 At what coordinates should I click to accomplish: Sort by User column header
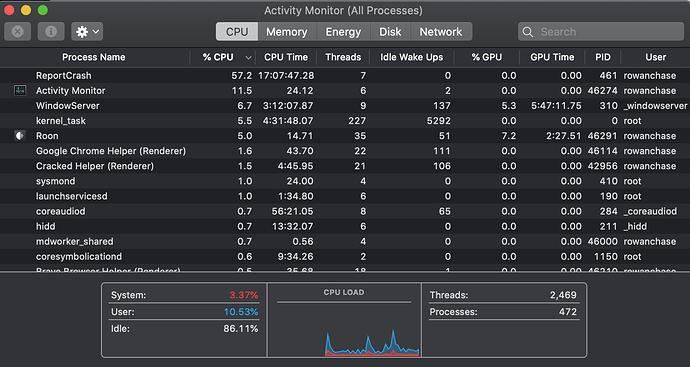[656, 57]
